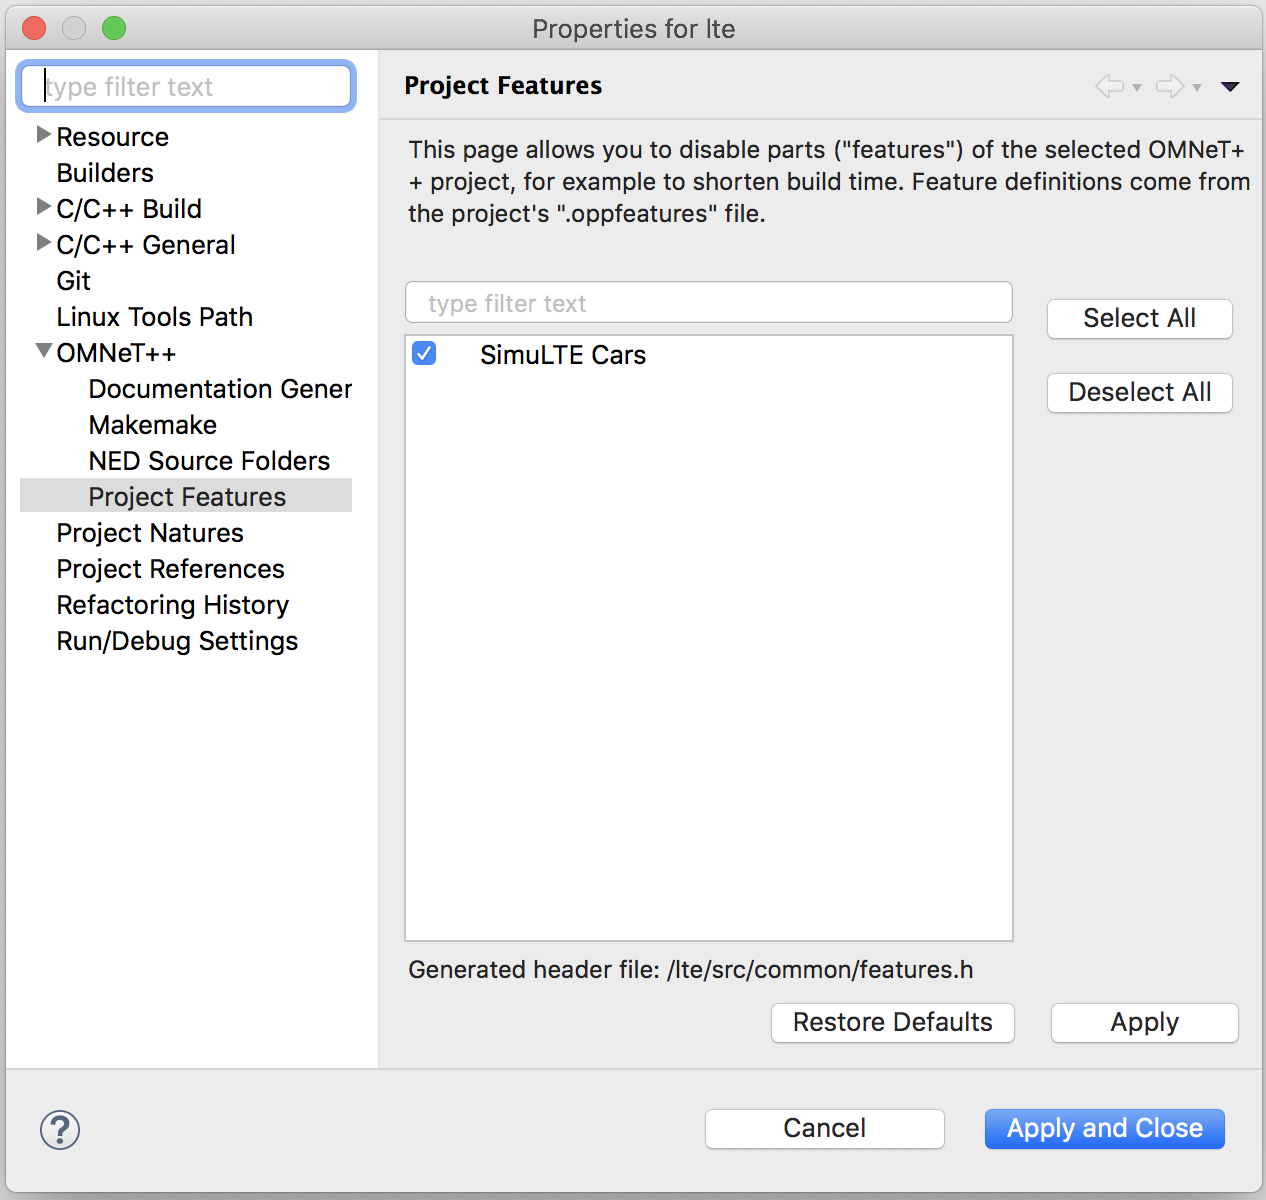Click Apply and Close button
The width and height of the screenshot is (1266, 1200).
tap(1104, 1129)
